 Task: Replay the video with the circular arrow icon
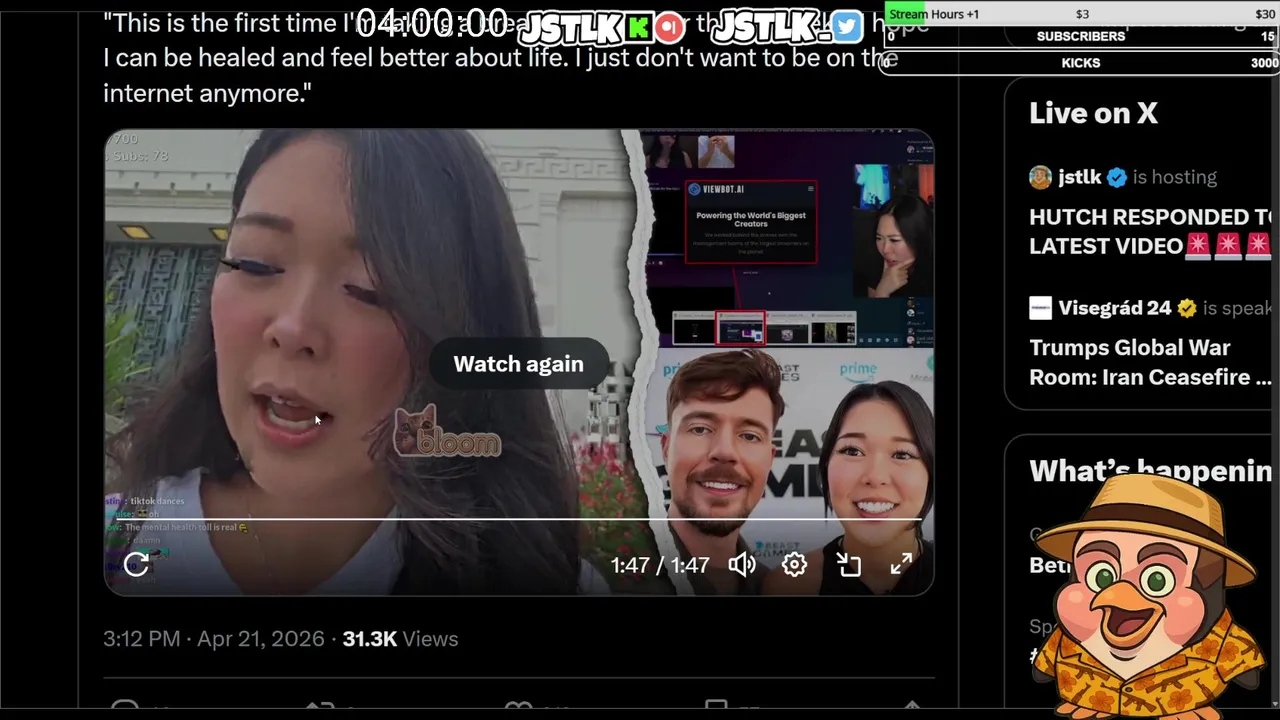click(x=136, y=564)
